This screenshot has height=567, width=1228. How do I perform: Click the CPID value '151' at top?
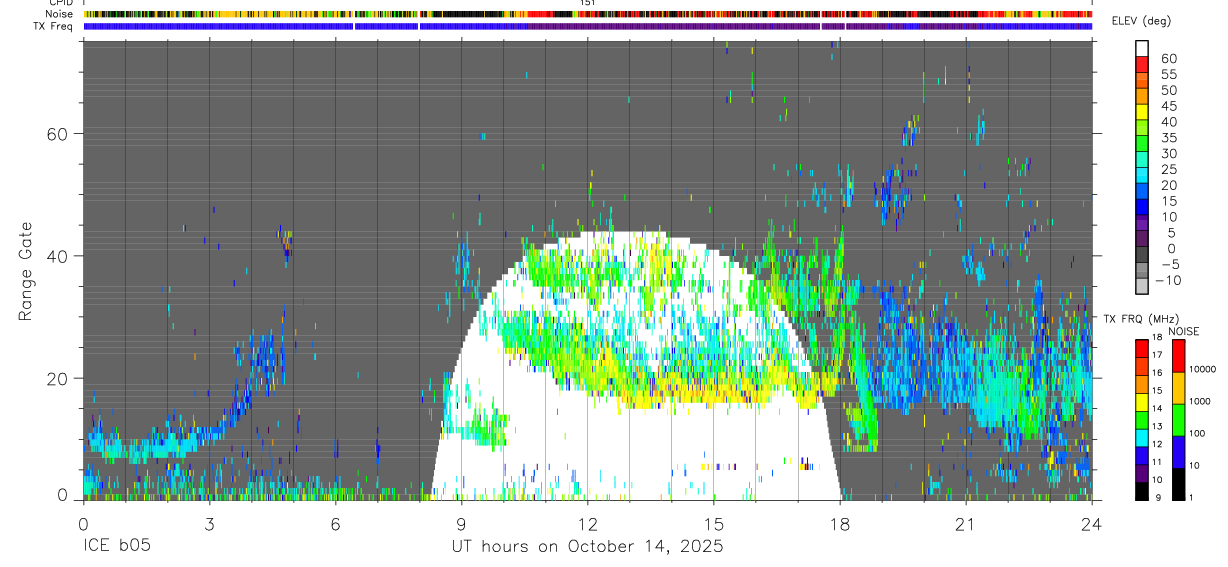588,3
